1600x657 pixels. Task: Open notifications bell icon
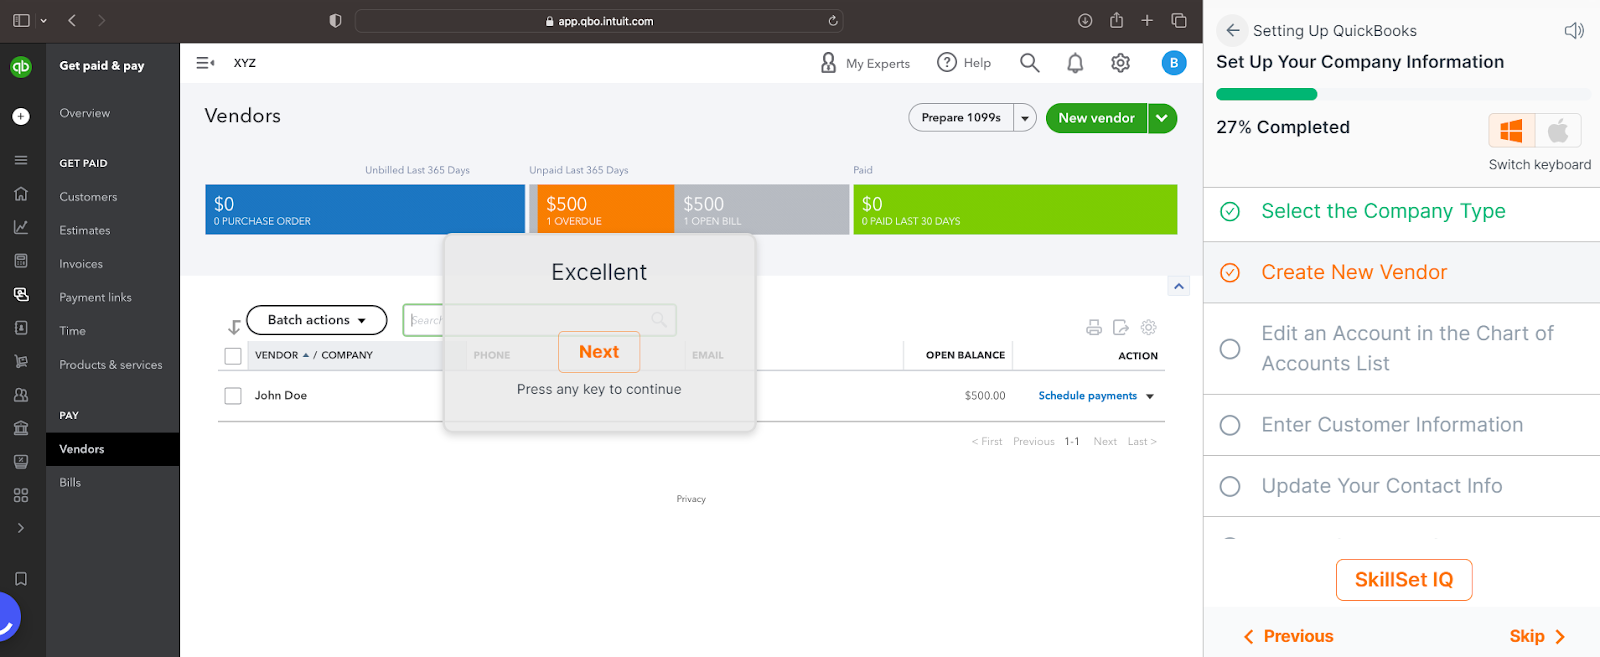[x=1075, y=63]
